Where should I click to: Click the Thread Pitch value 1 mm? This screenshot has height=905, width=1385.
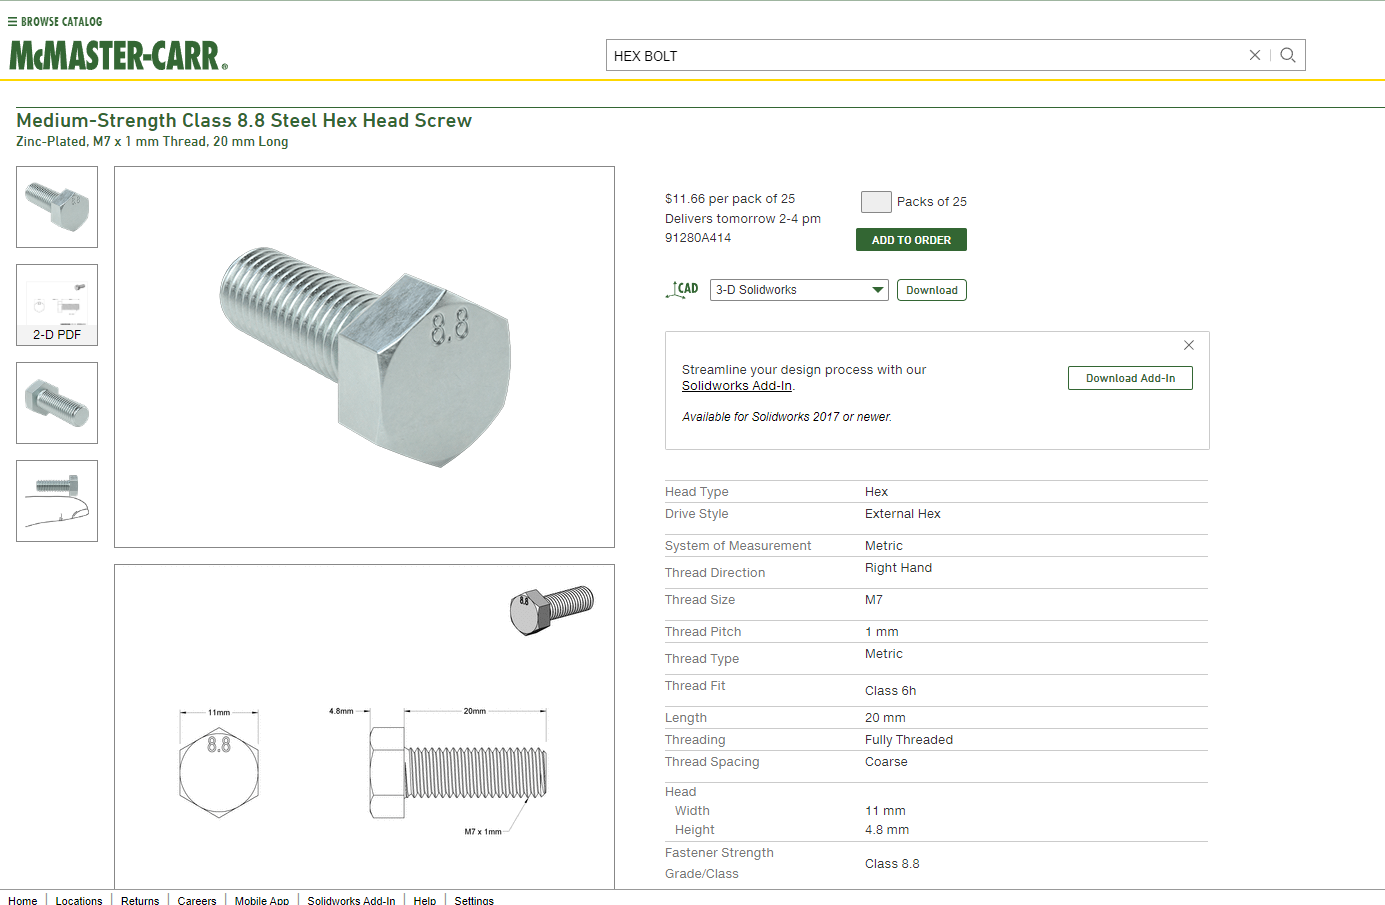point(882,632)
